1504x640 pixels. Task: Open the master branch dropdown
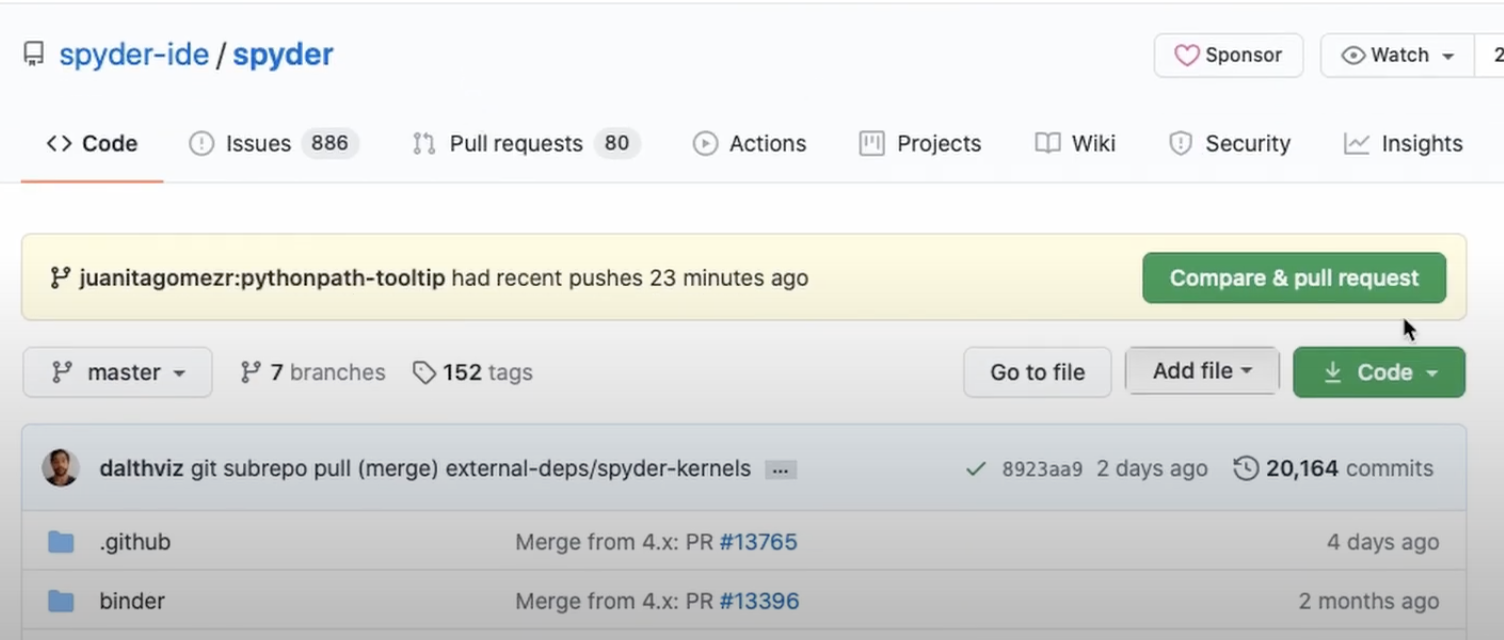coord(118,373)
